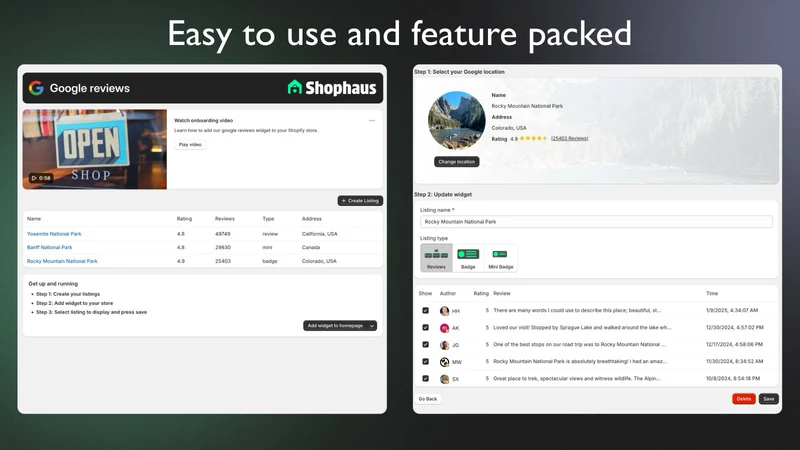Viewport: 800px width, 450px height.
Task: Select the Reviews listing type
Action: point(436,258)
